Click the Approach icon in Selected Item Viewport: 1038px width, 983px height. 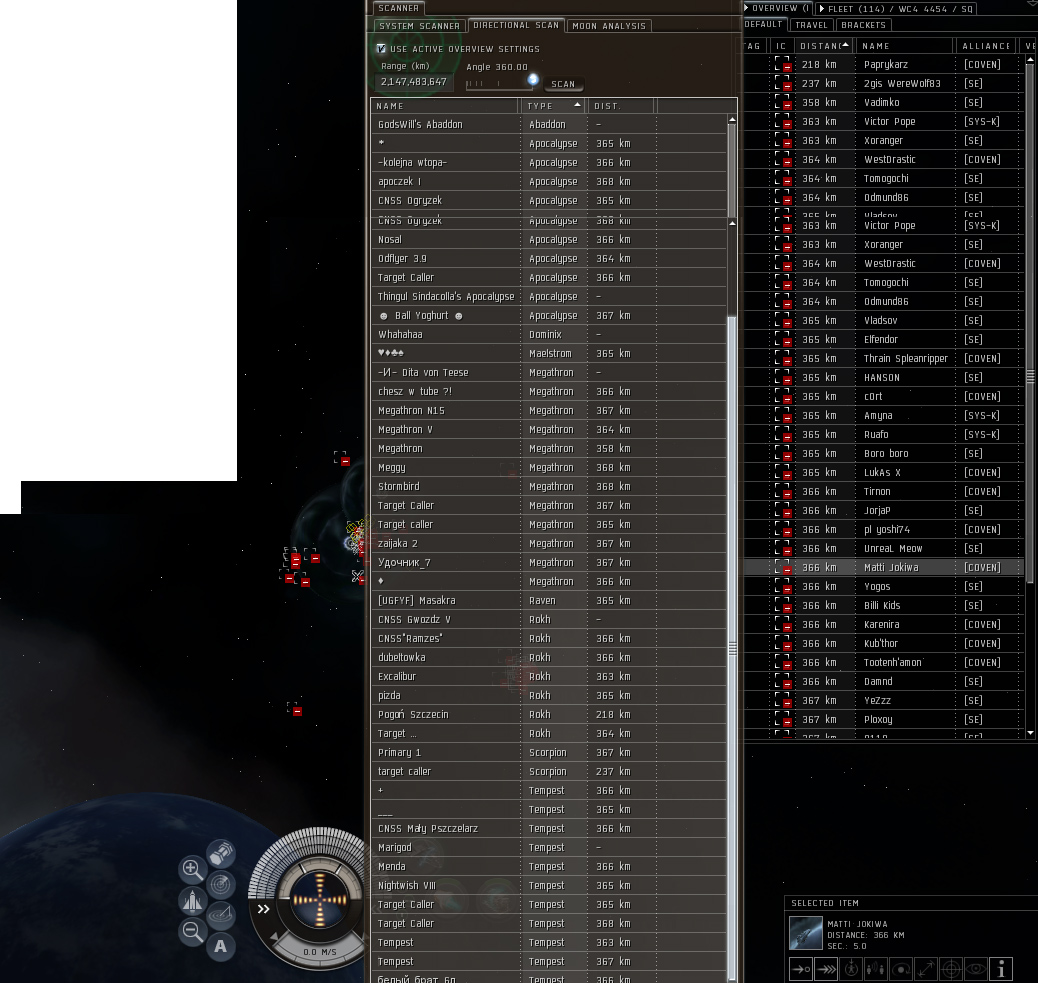[801, 969]
